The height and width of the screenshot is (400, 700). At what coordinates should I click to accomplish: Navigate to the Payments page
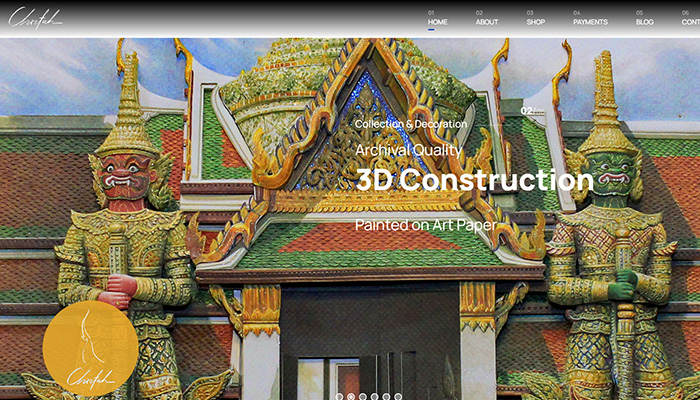(590, 21)
